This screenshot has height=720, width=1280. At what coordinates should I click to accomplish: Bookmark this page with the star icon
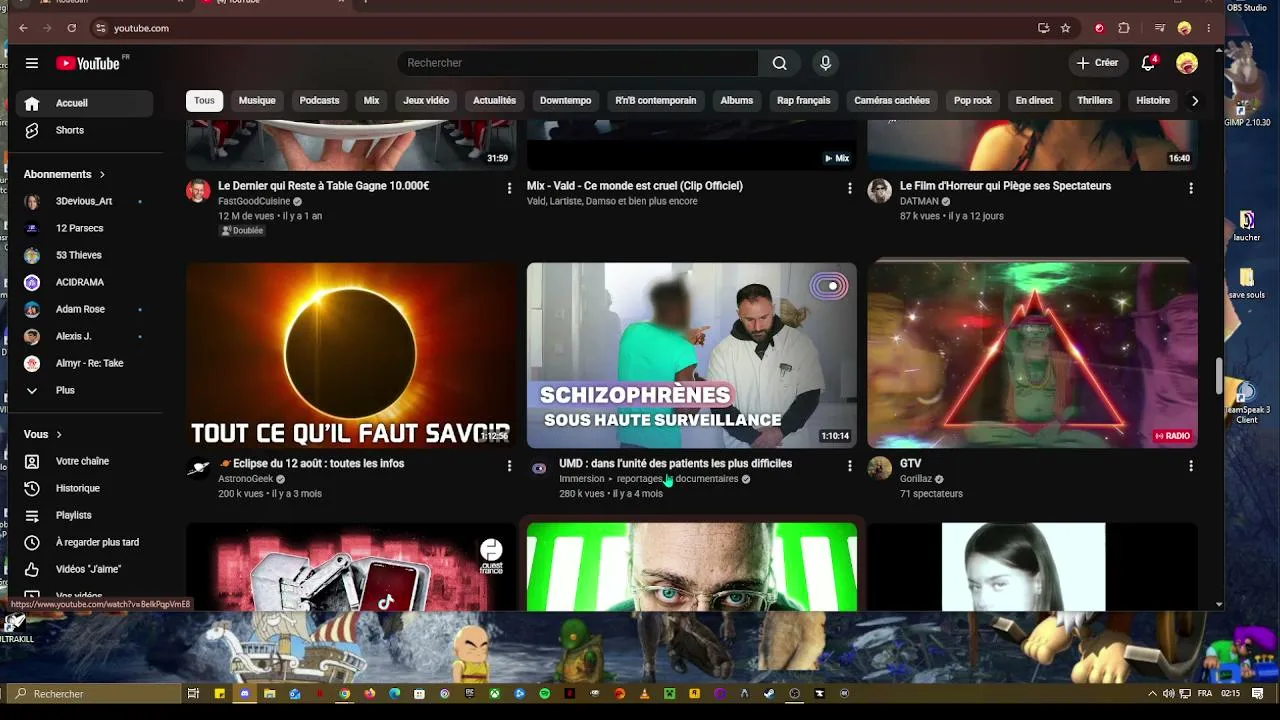1065,28
